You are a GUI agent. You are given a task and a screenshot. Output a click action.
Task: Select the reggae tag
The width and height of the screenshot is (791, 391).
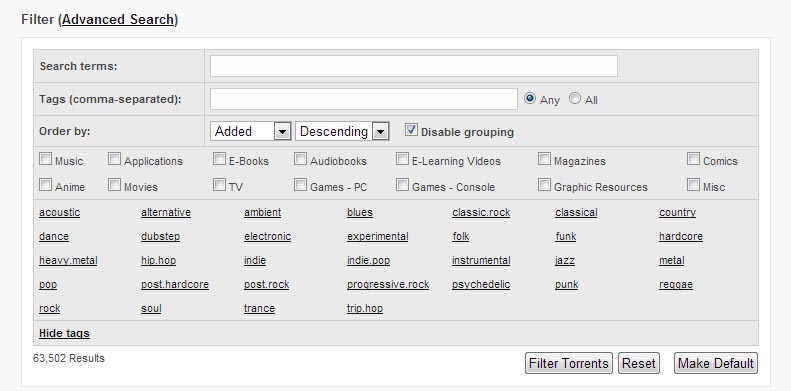(x=676, y=285)
